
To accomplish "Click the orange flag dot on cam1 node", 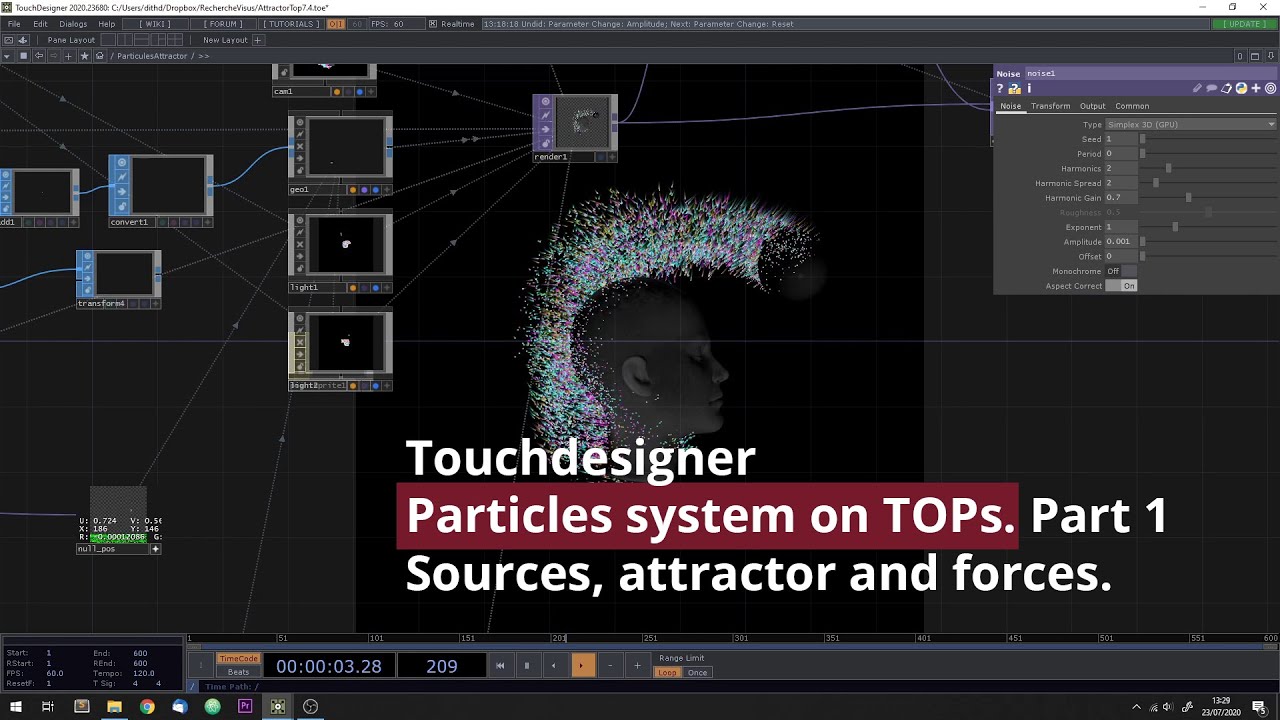I will [x=337, y=92].
